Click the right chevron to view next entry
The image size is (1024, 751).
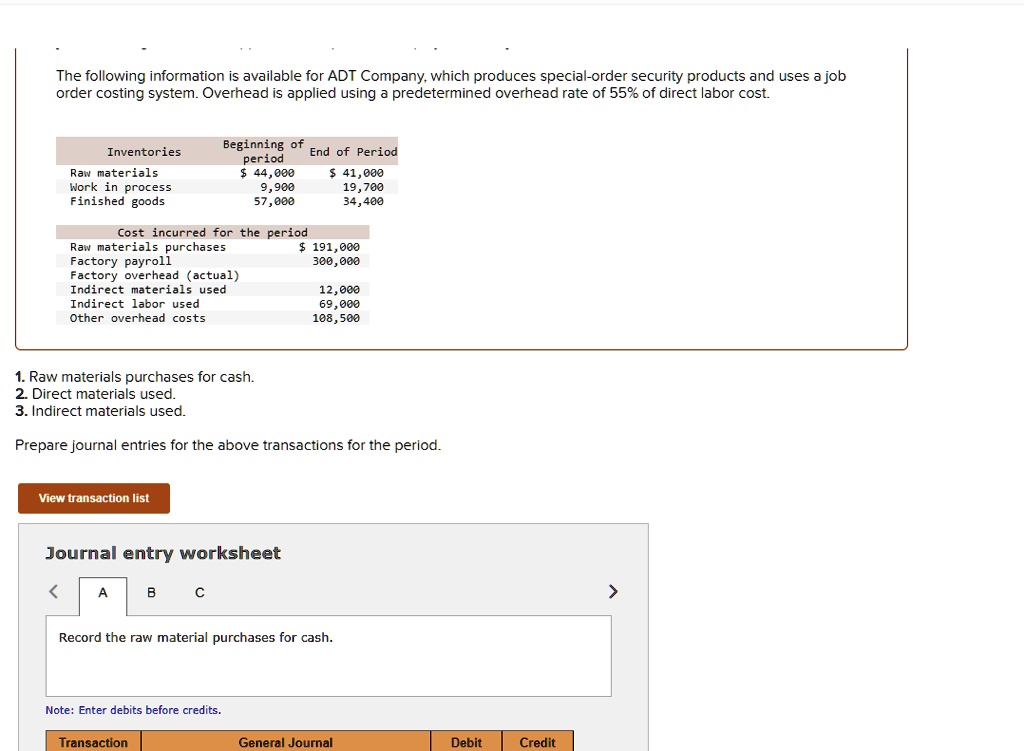tap(613, 591)
